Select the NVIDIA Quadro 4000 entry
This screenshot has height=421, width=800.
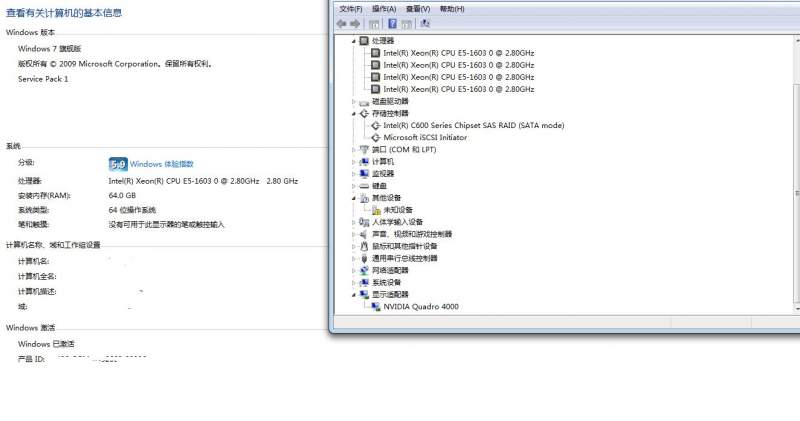pos(421,307)
